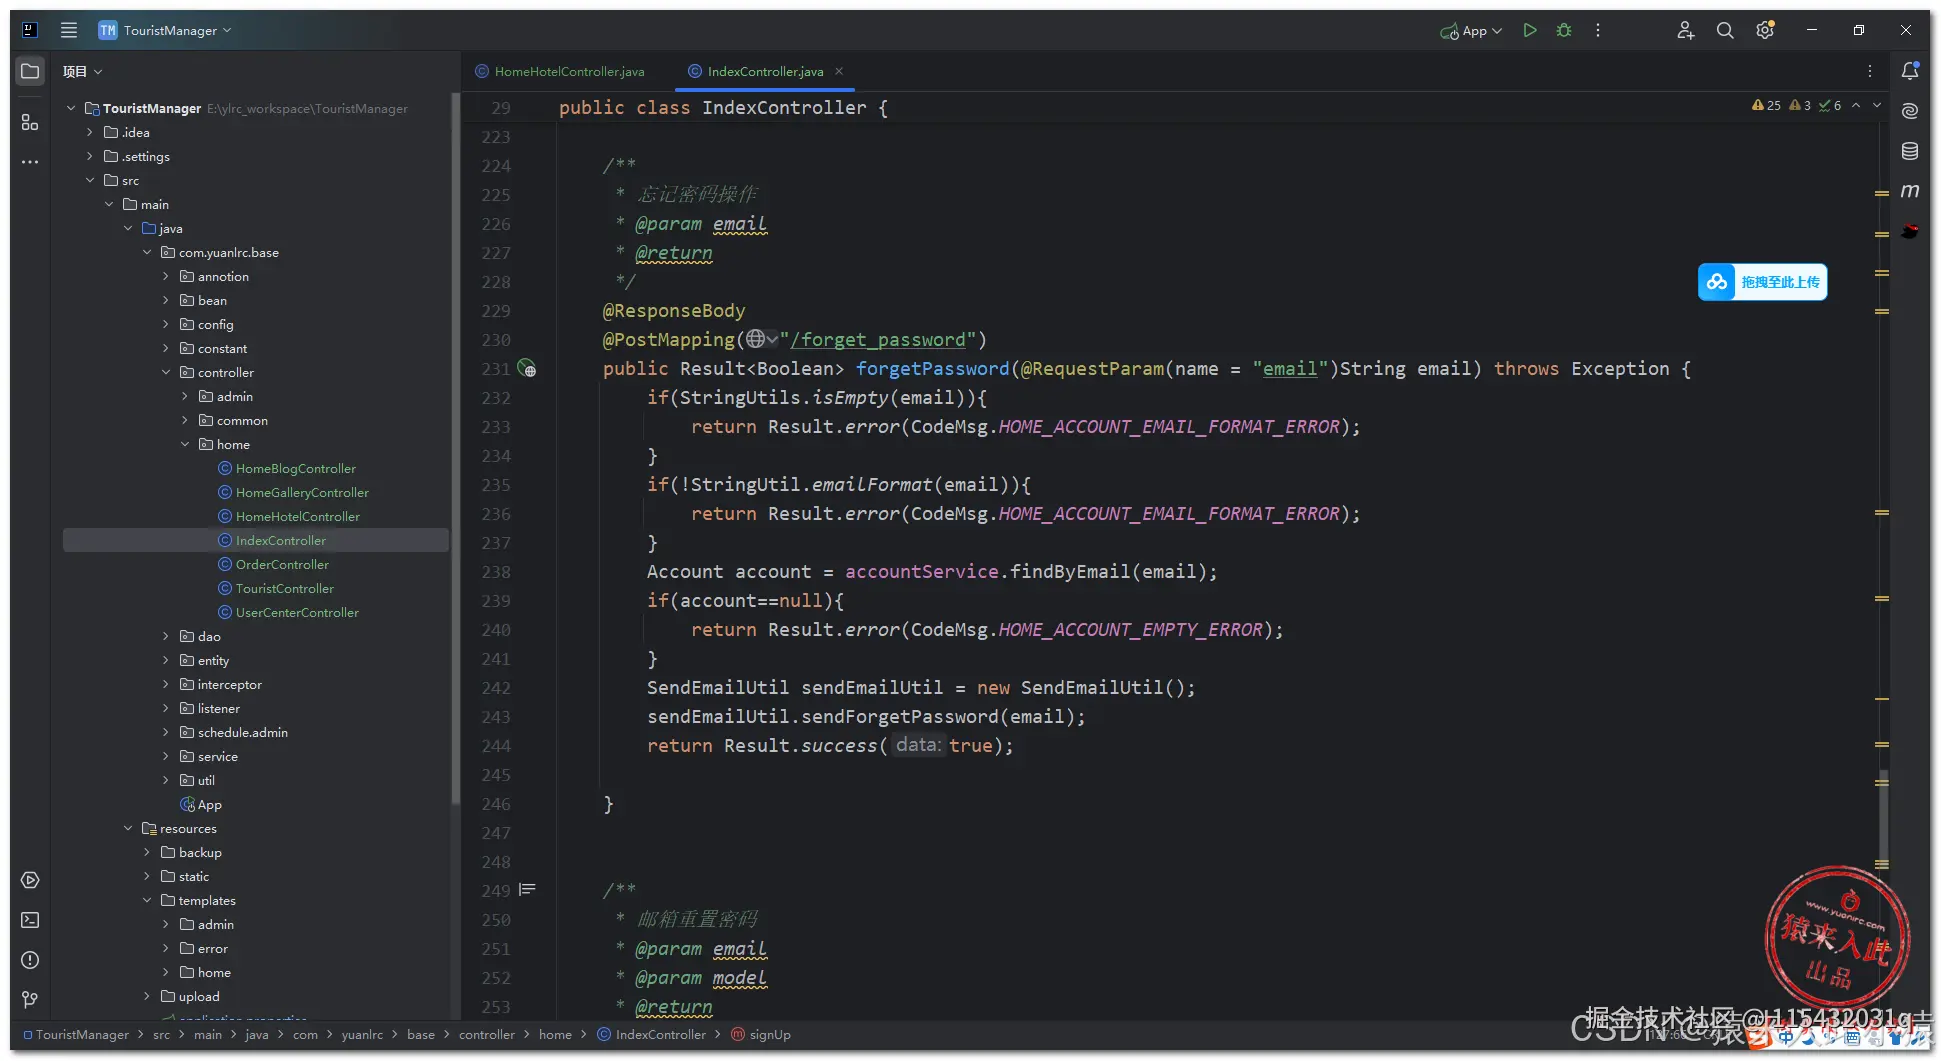Collapse the home controller package
1941x1061 pixels.
tap(185, 444)
